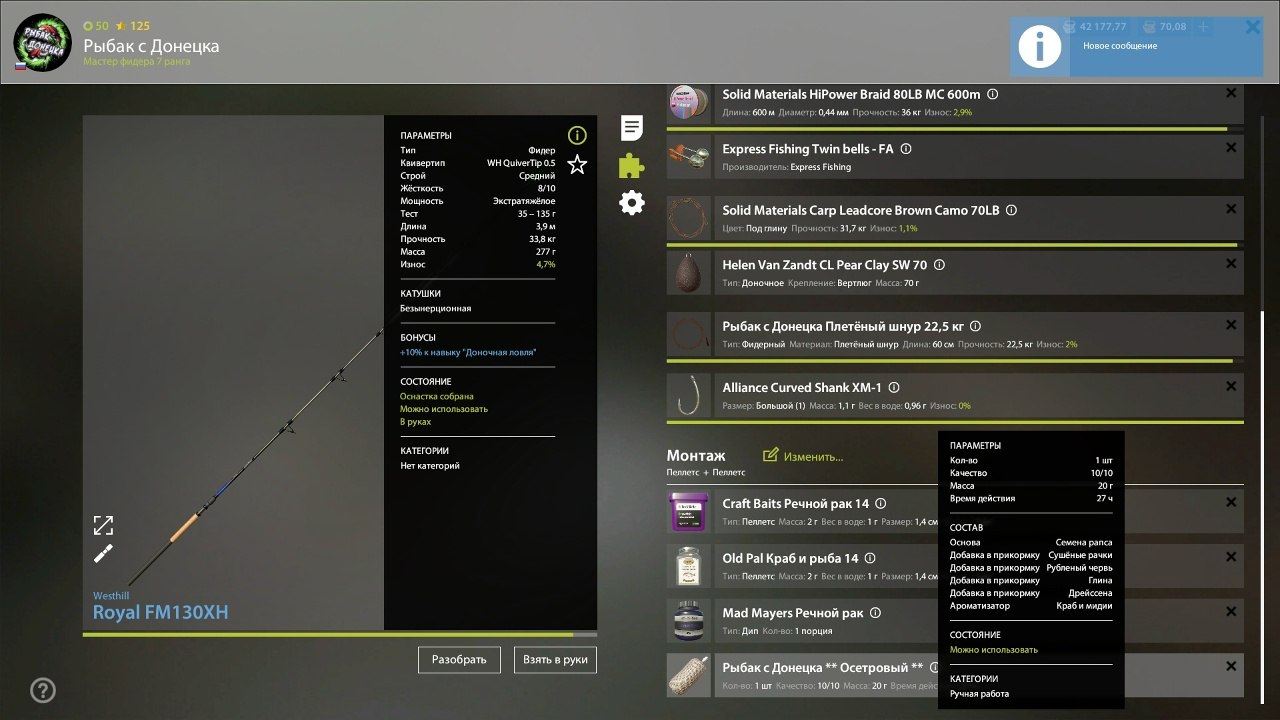The height and width of the screenshot is (720, 1280).
Task: Show info for Express Fishing Twin bells
Action: coord(906,149)
